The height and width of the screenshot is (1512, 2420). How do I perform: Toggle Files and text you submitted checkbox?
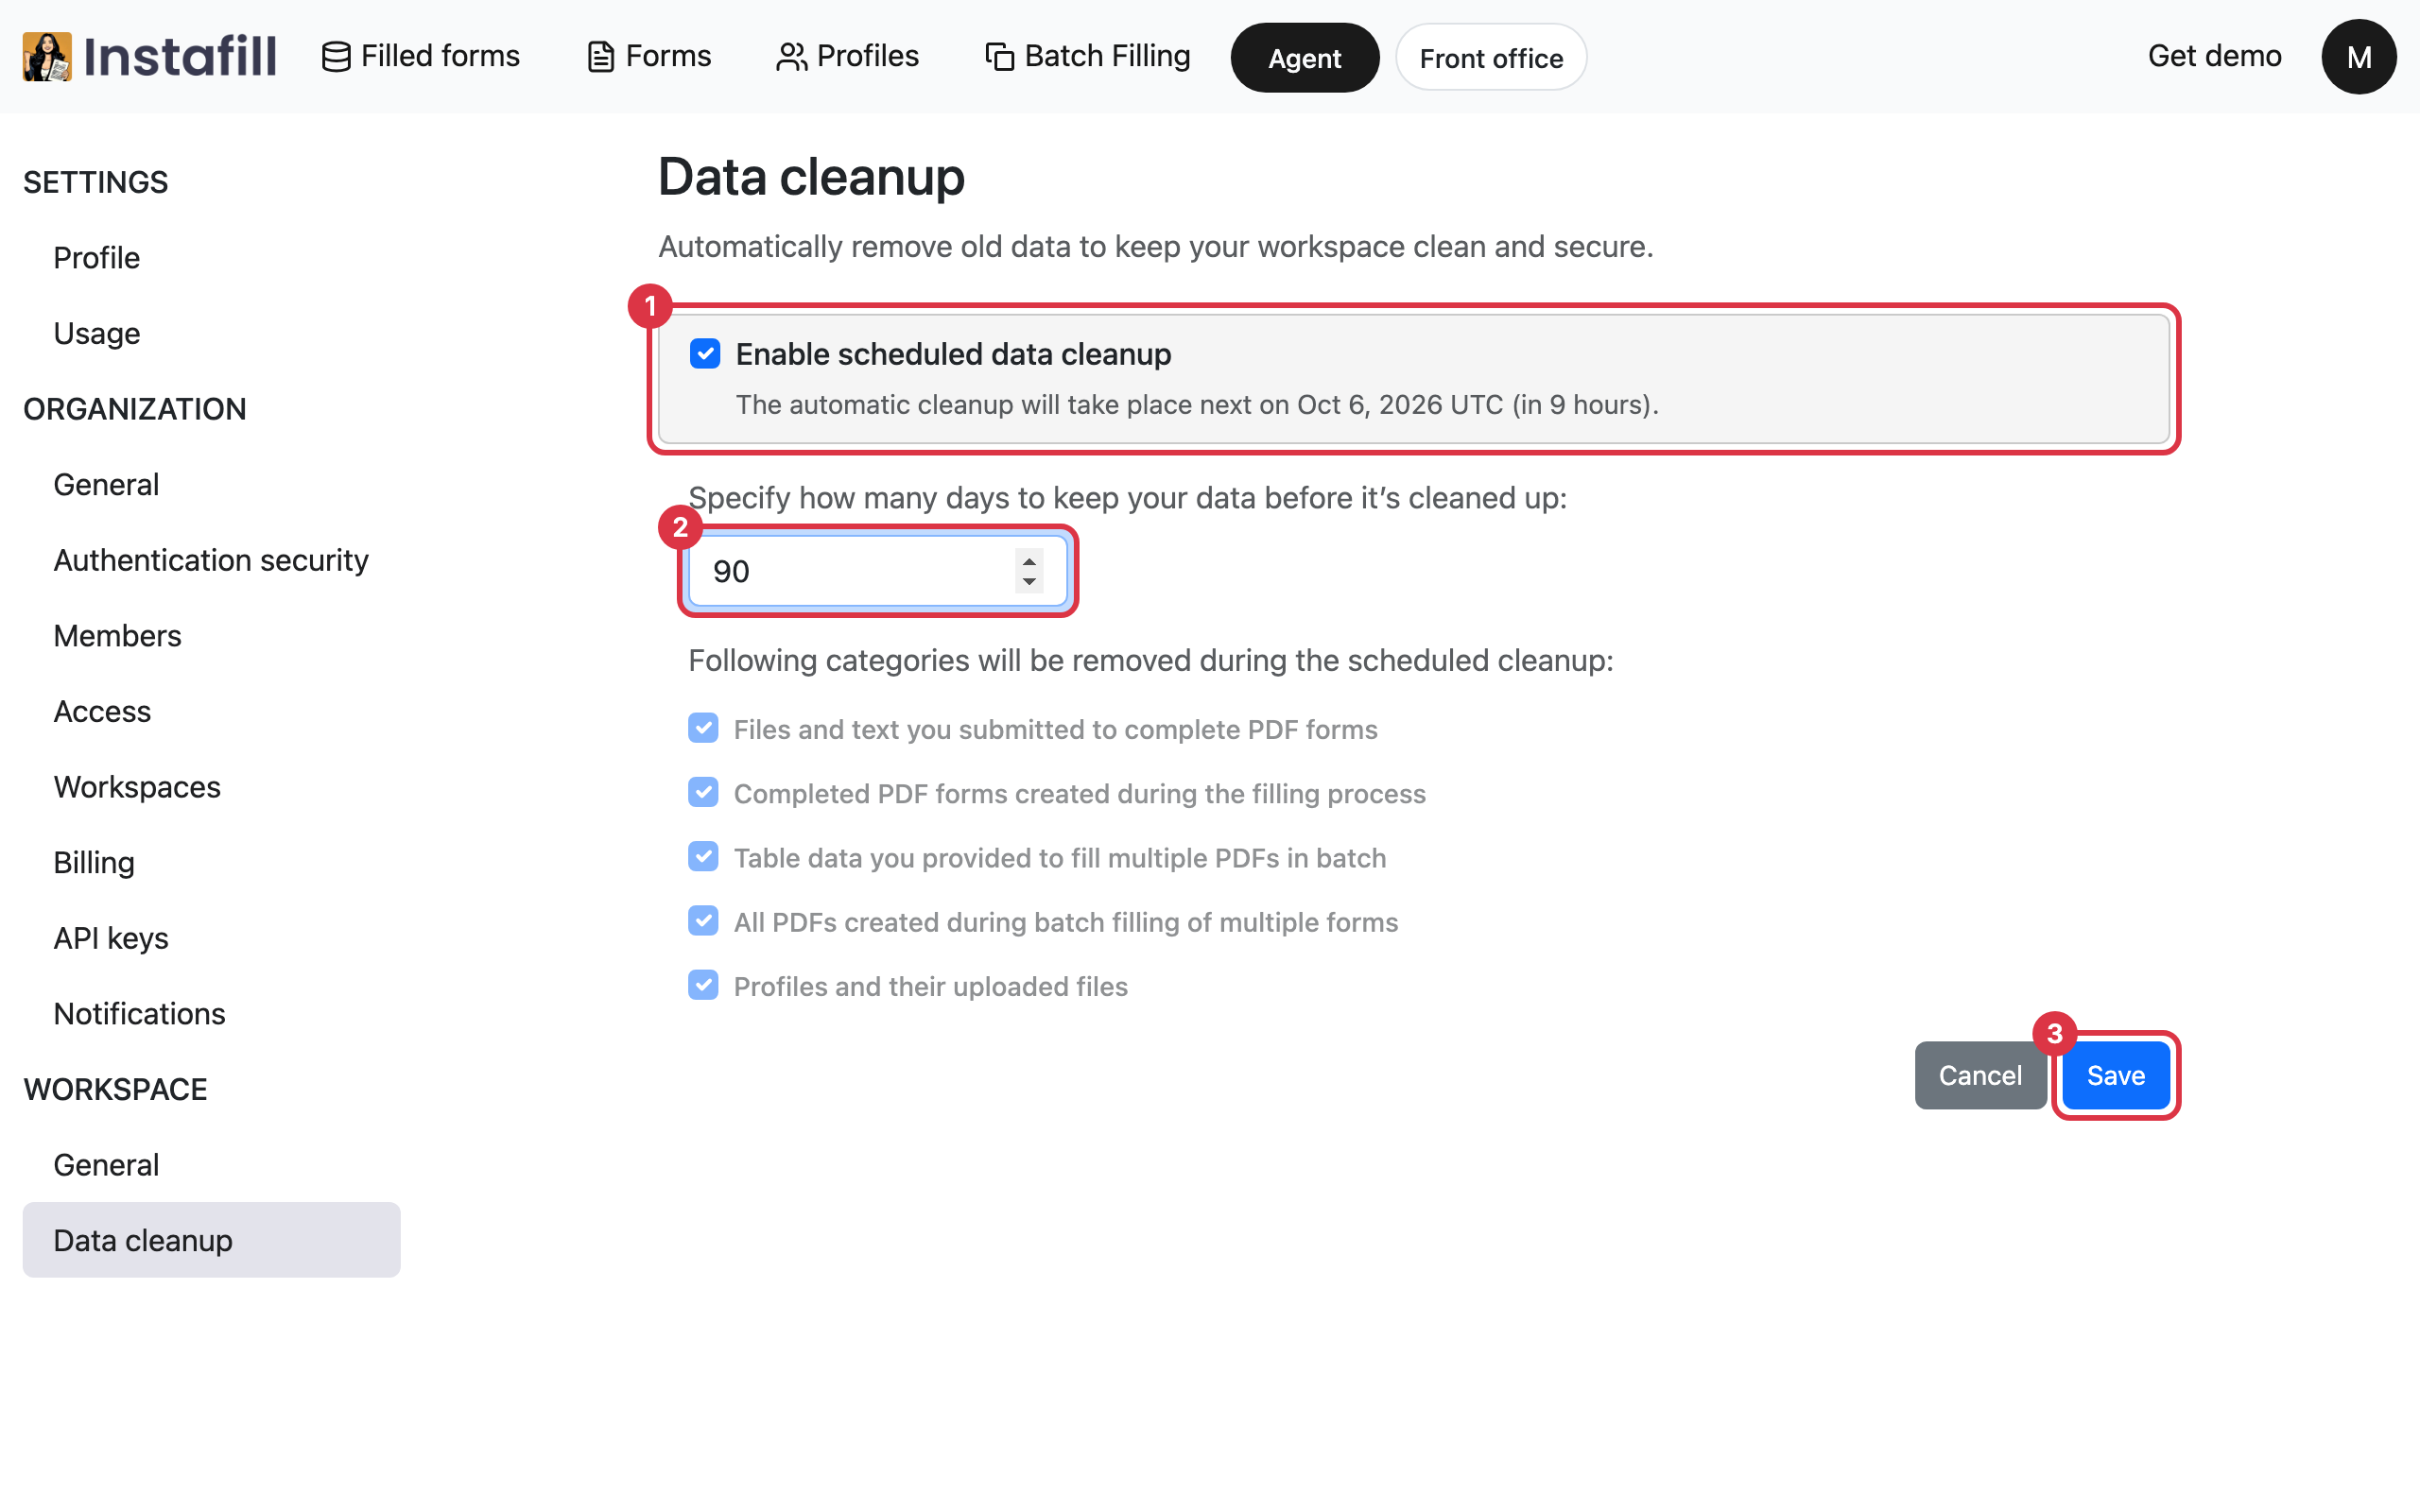pyautogui.click(x=703, y=728)
